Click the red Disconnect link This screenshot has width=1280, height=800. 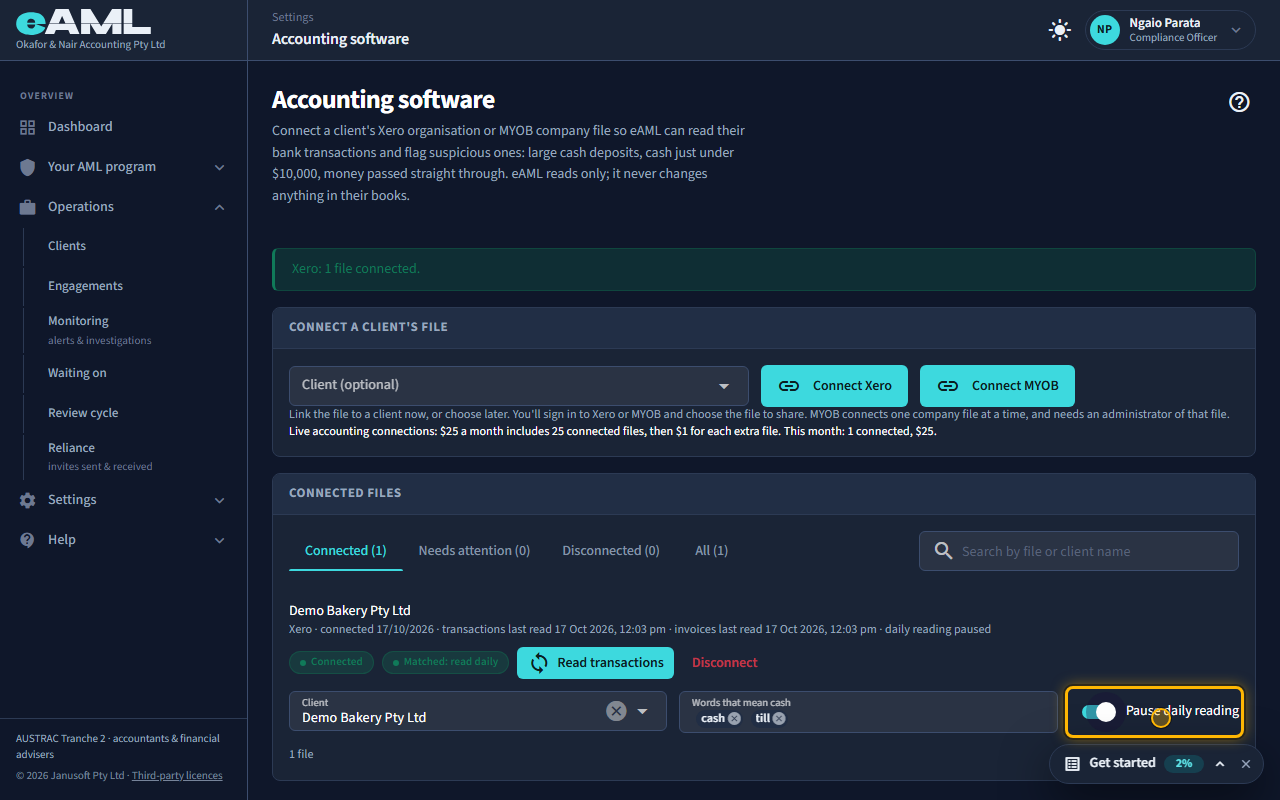coord(725,663)
